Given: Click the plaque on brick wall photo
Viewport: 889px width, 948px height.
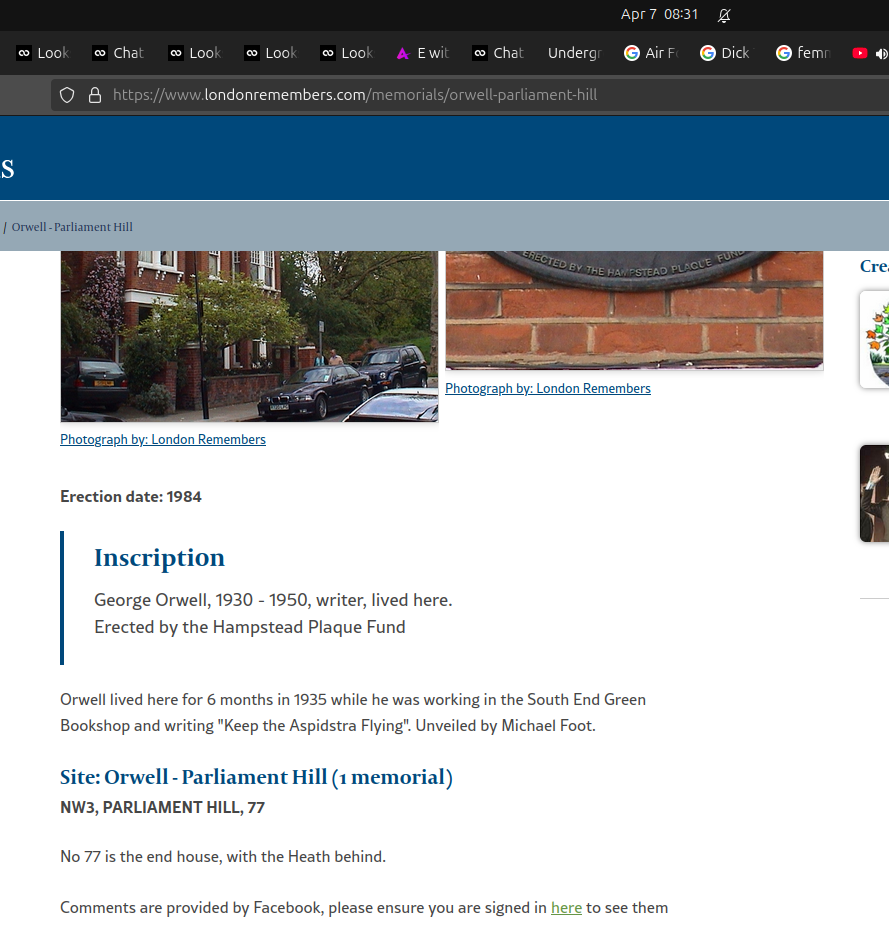Looking at the screenshot, I should 634,310.
